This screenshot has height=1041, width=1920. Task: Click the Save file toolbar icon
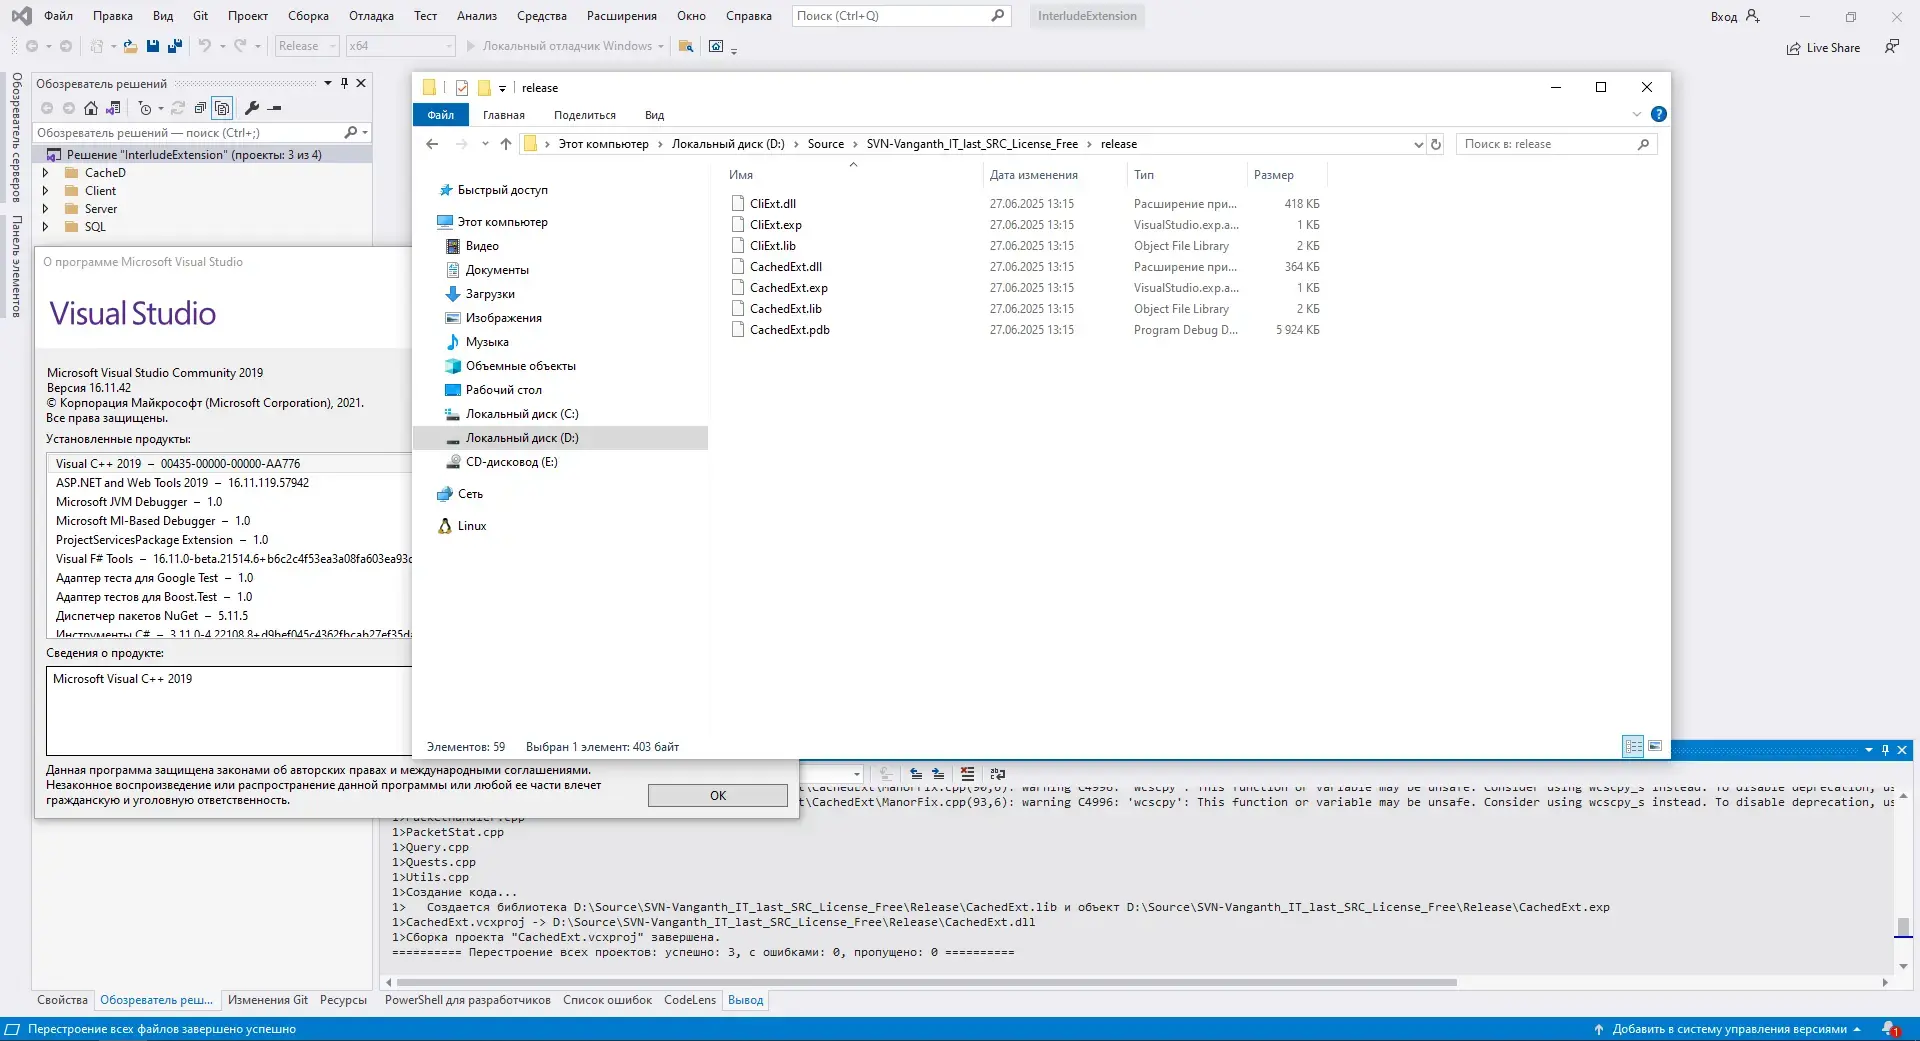(x=153, y=46)
